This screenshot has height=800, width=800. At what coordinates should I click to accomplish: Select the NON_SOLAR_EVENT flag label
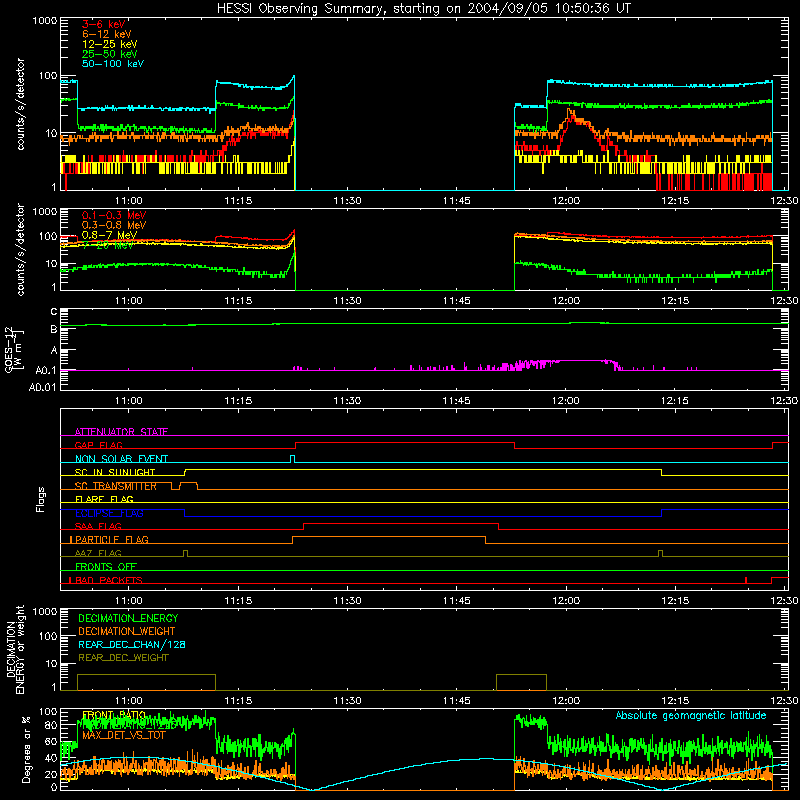[121, 459]
